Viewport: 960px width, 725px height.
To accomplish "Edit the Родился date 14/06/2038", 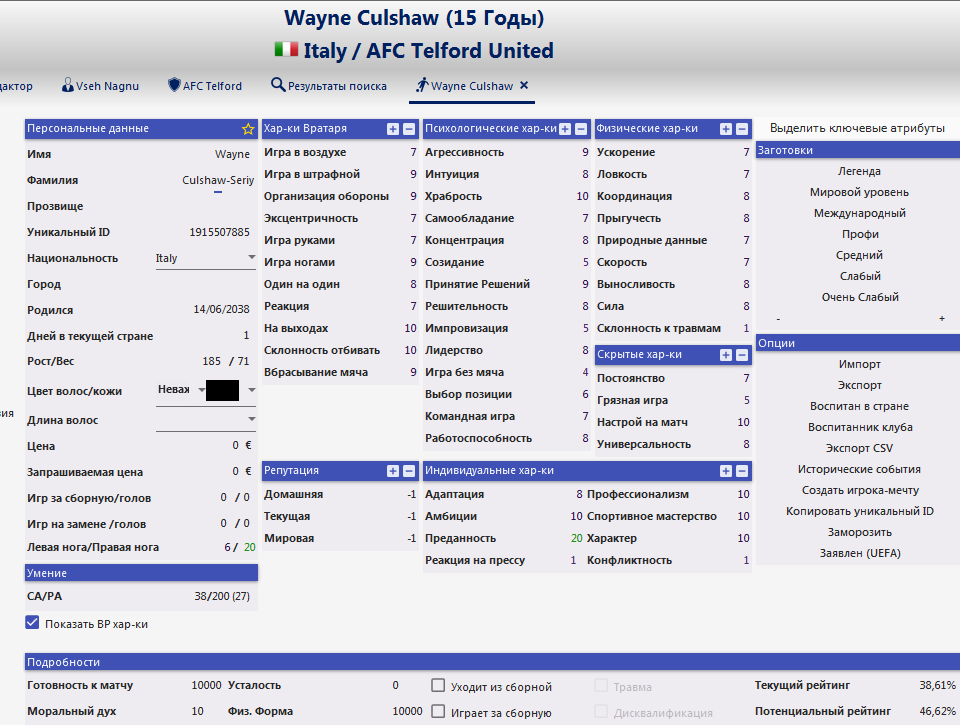I will (x=222, y=309).
